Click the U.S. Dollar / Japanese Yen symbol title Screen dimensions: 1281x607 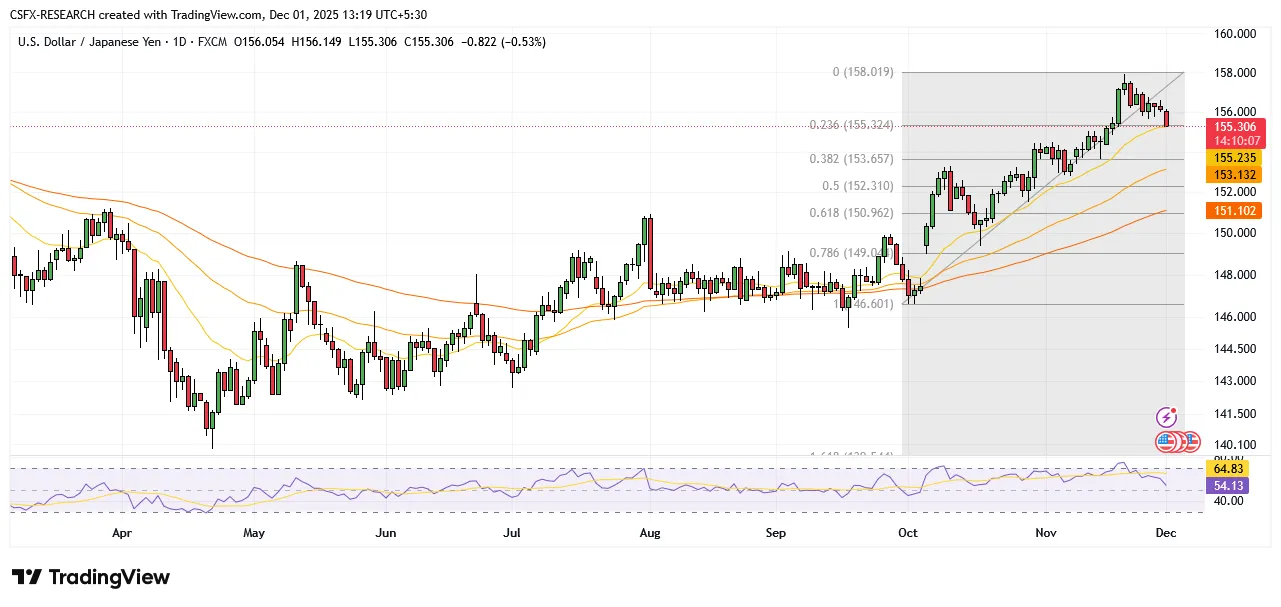pos(101,42)
